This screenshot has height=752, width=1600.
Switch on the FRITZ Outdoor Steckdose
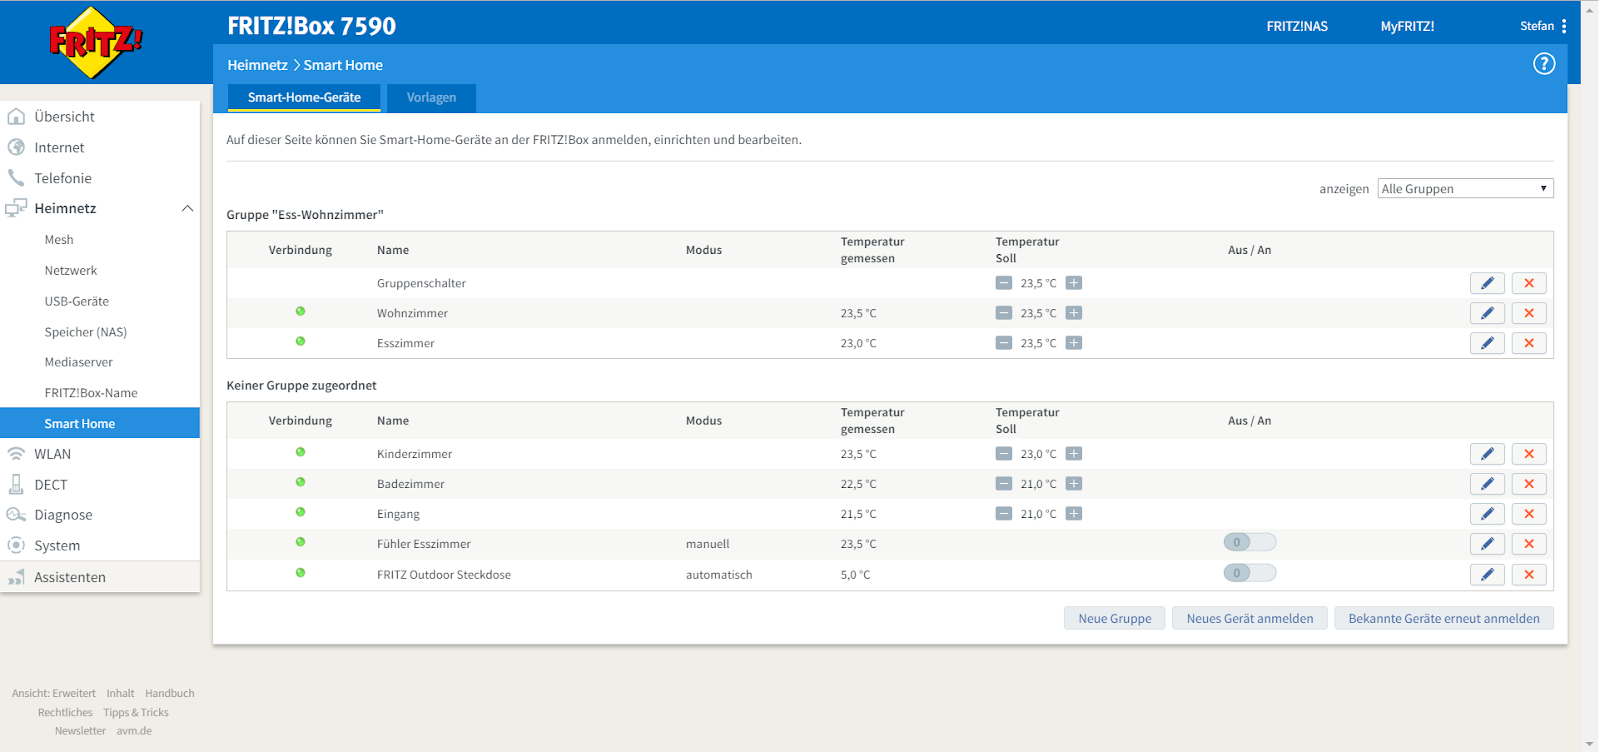(1249, 573)
